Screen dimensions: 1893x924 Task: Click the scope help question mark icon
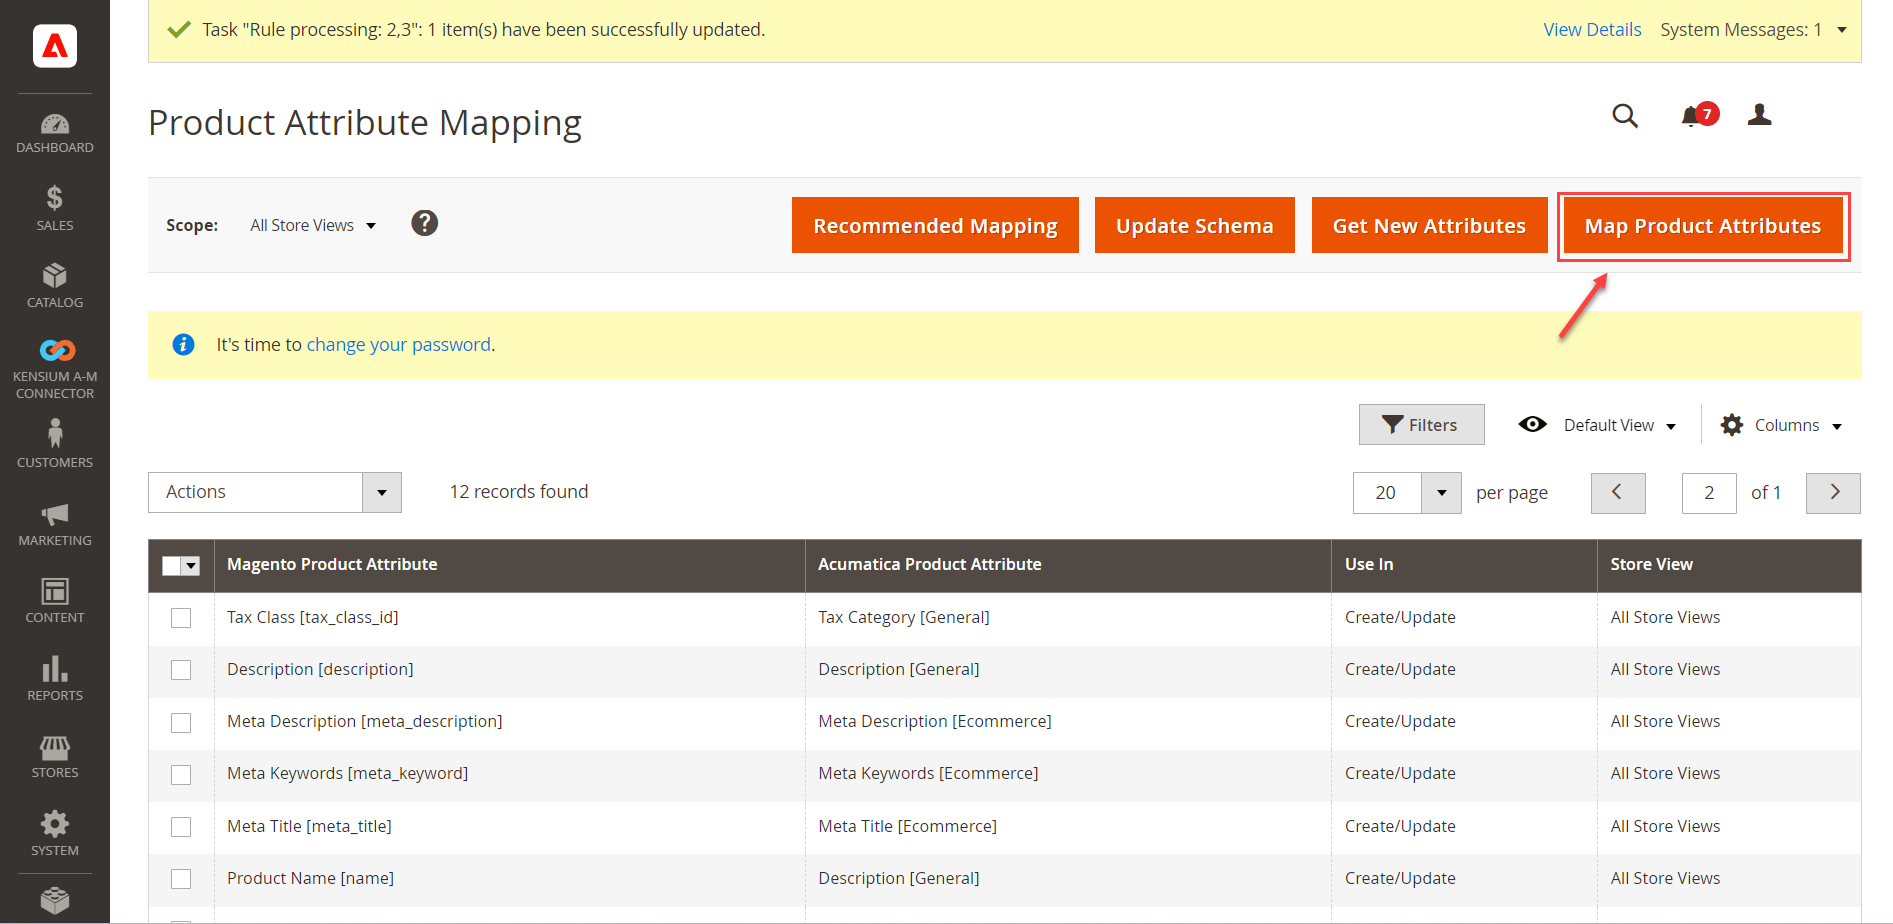424,223
